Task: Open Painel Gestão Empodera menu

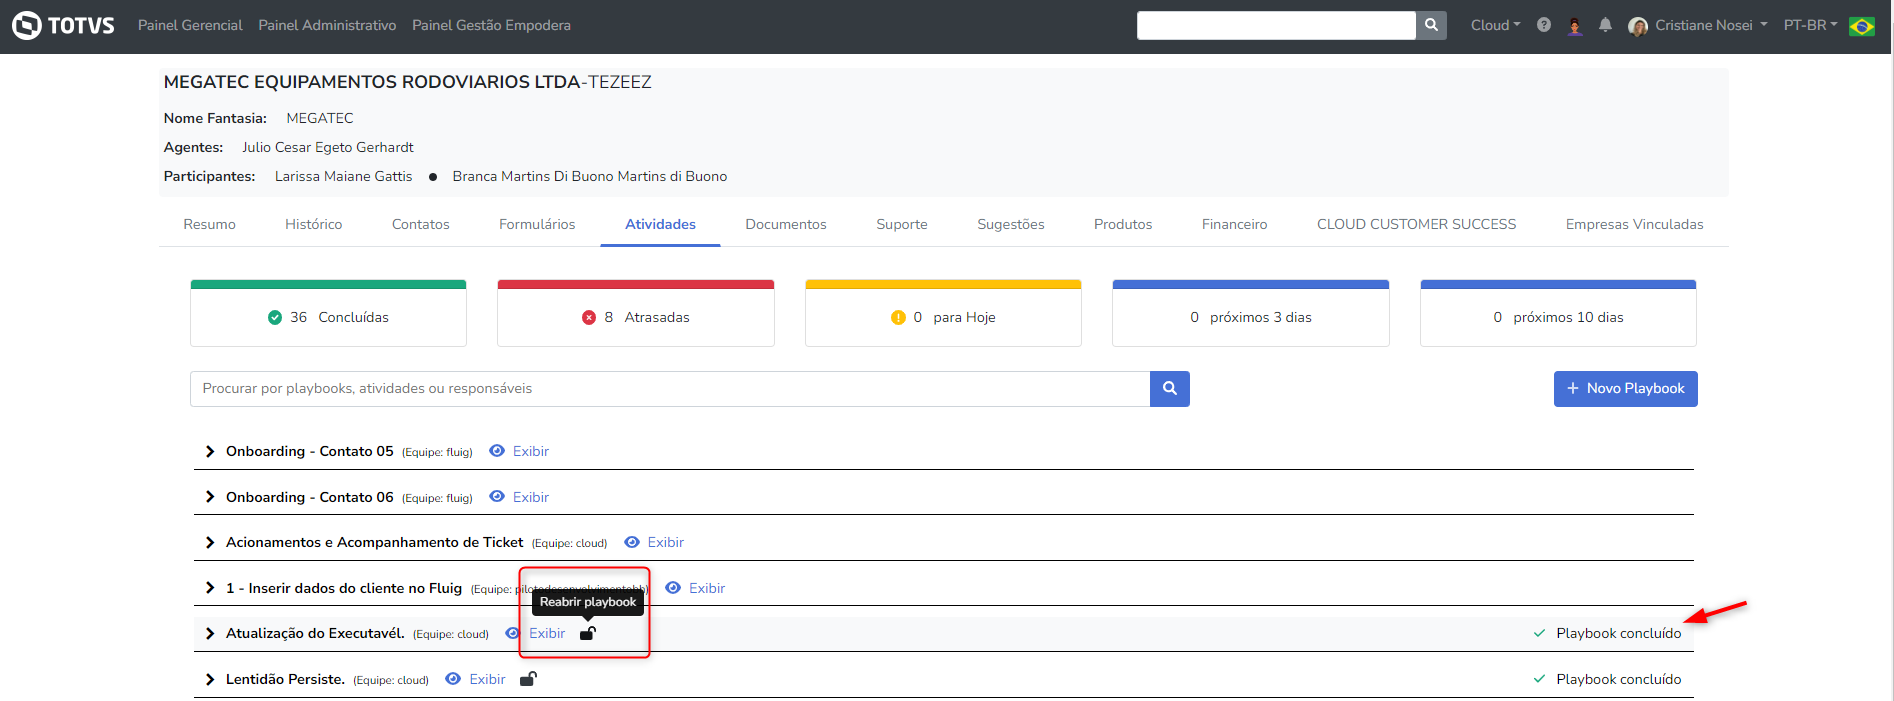Action: 491,25
